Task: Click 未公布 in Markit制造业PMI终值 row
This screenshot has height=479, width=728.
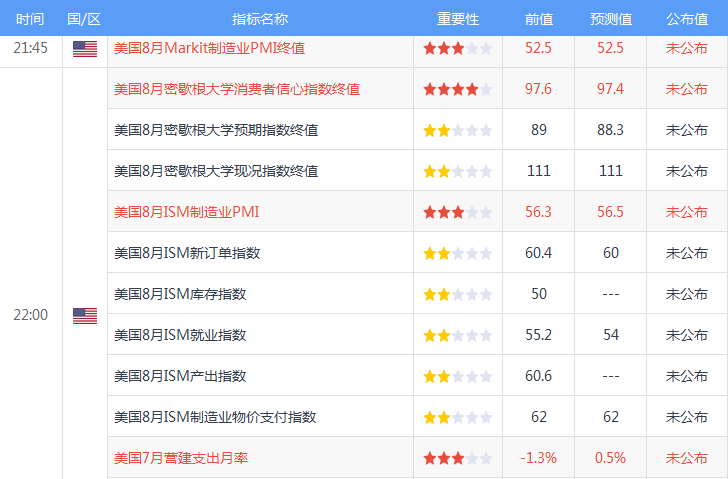Action: tap(687, 48)
